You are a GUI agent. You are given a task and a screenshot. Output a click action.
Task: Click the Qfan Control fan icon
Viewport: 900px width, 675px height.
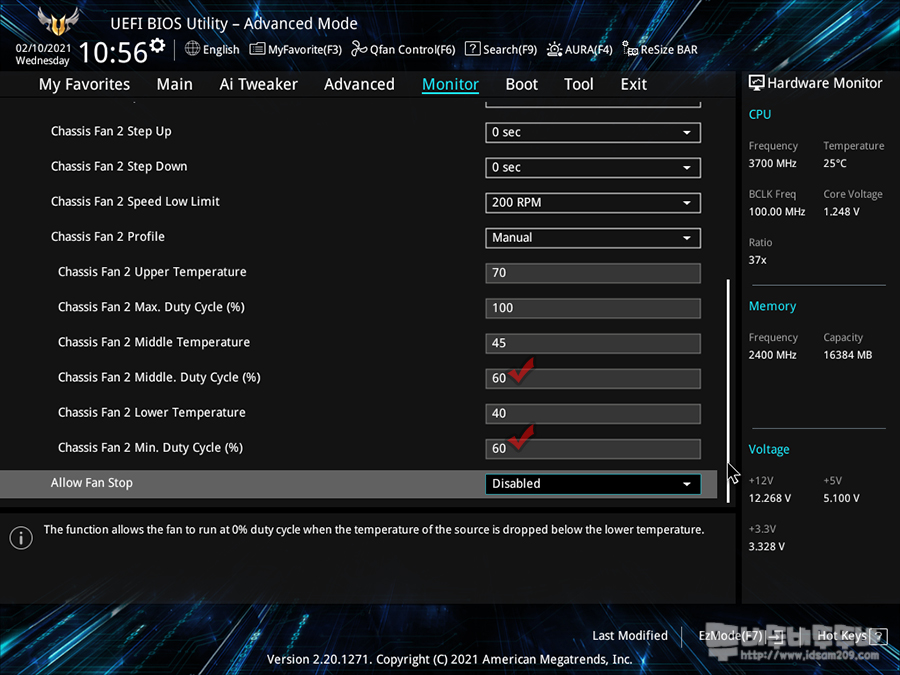click(359, 49)
